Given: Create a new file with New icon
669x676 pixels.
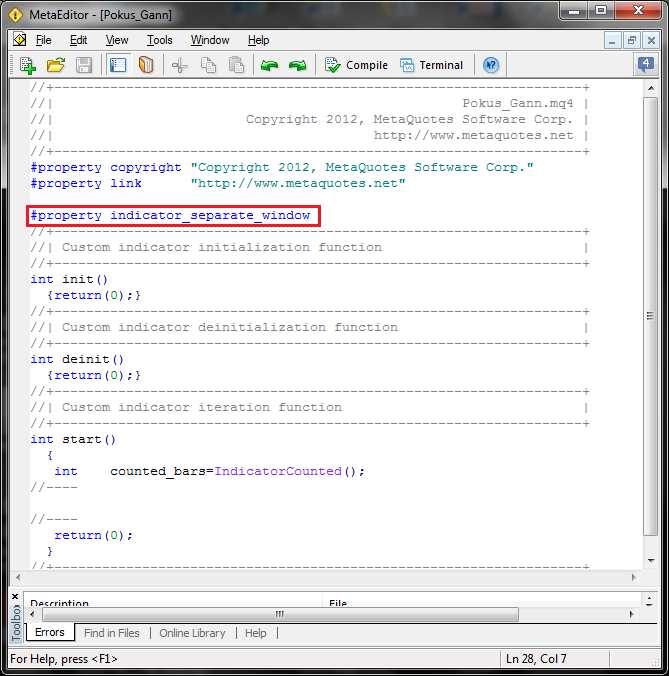Looking at the screenshot, I should point(28,66).
